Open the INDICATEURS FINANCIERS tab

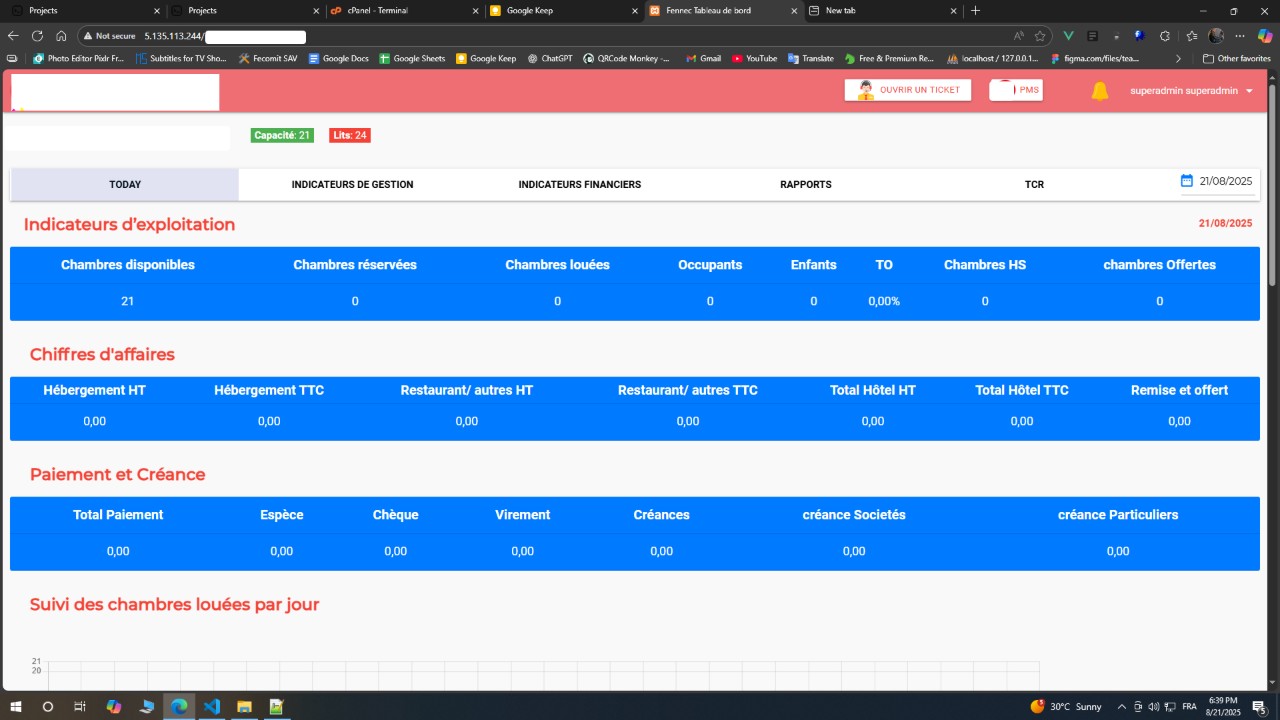click(x=579, y=185)
